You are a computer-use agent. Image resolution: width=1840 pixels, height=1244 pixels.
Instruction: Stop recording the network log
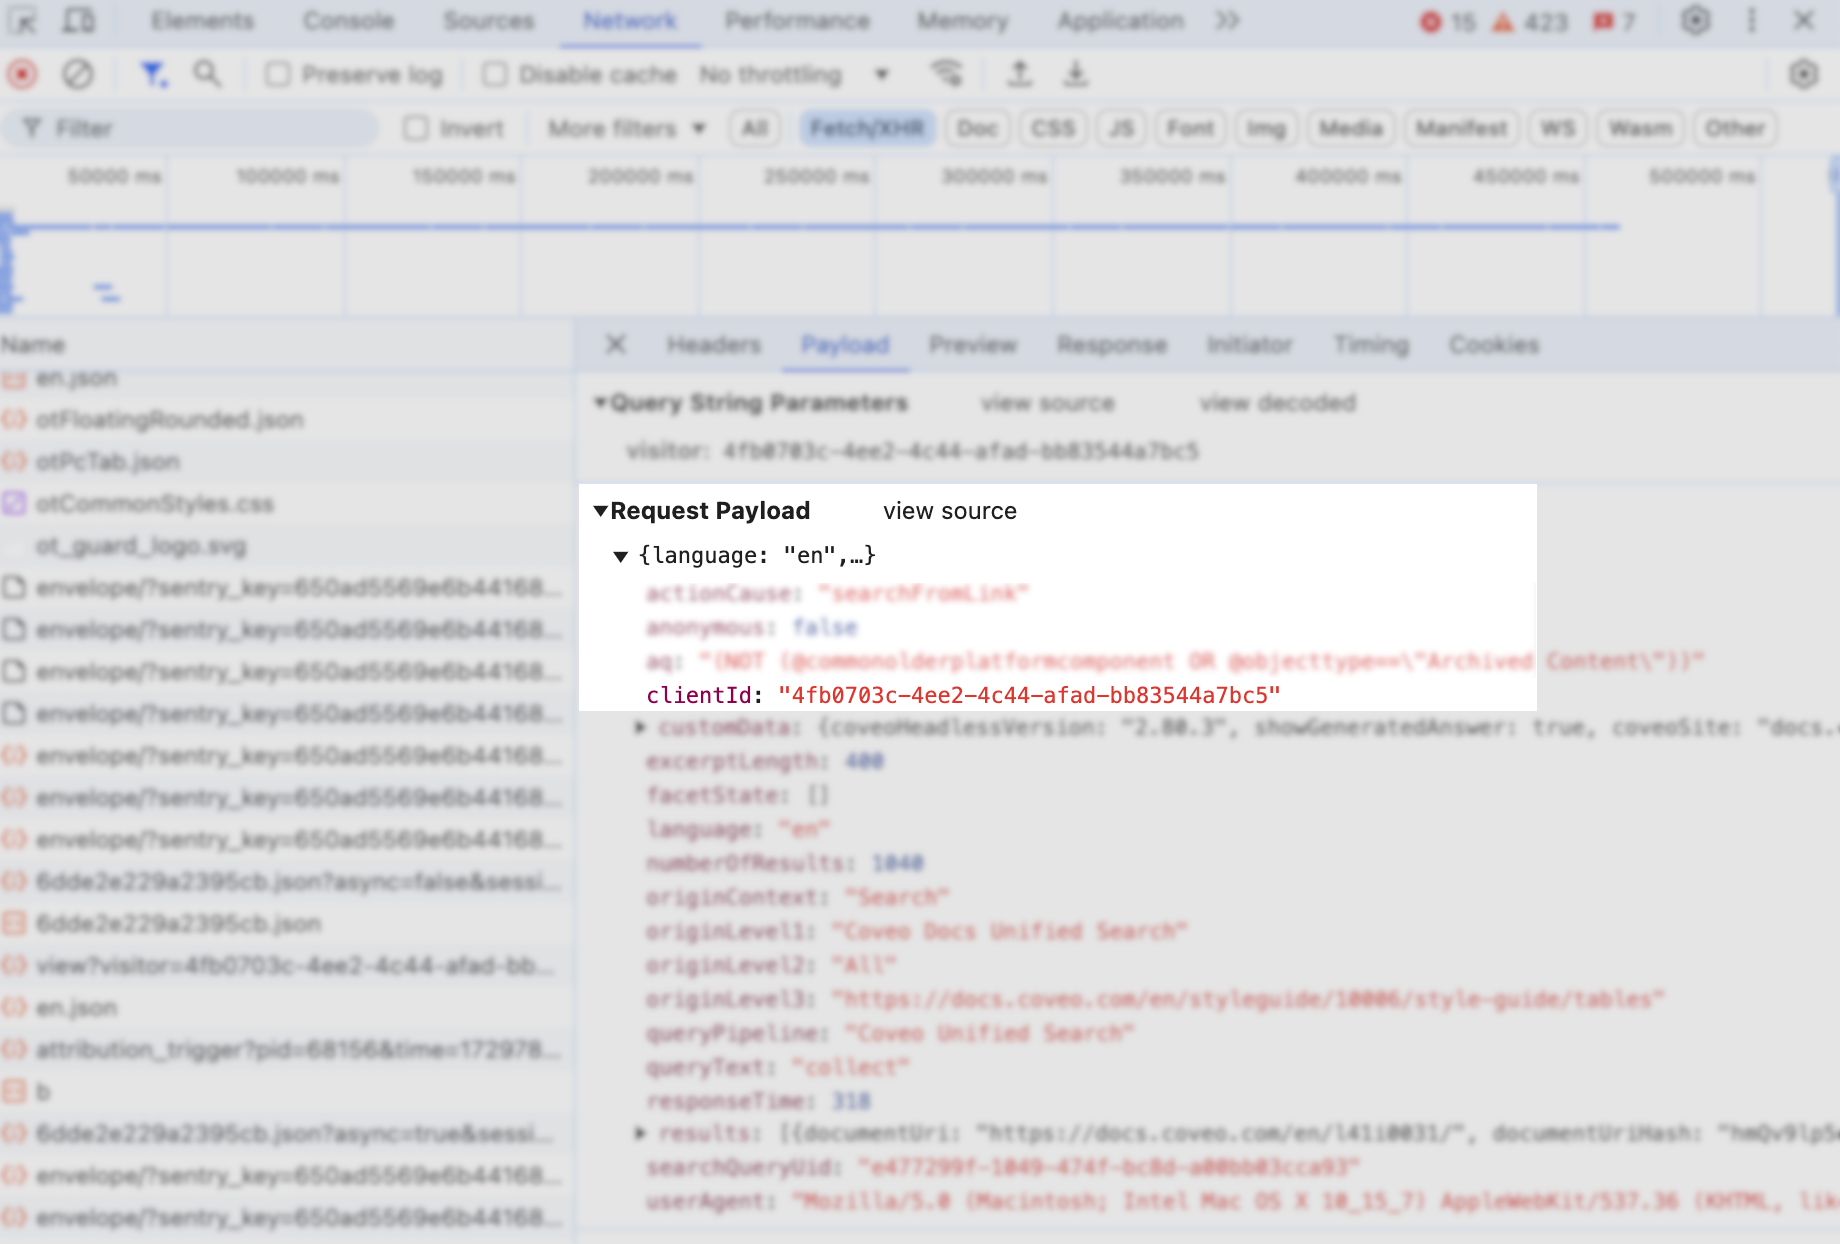(x=22, y=74)
